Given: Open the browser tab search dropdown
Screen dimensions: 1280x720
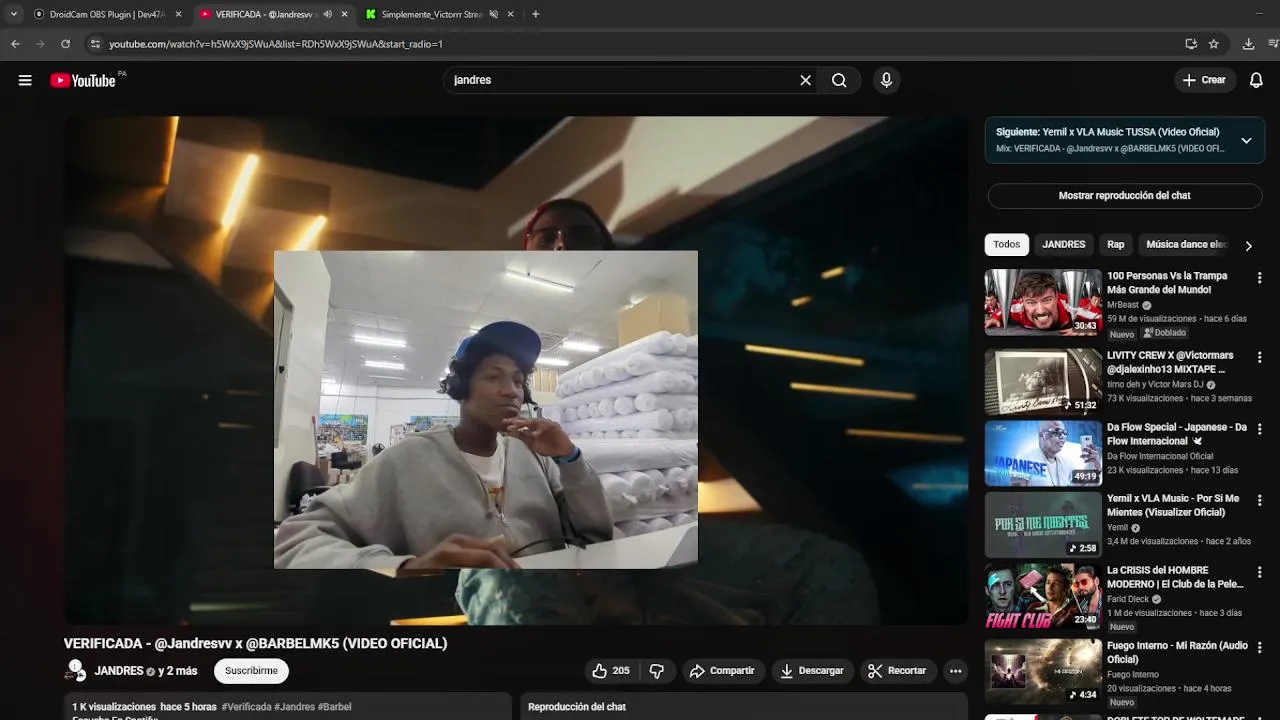Looking at the screenshot, I should click(x=13, y=14).
